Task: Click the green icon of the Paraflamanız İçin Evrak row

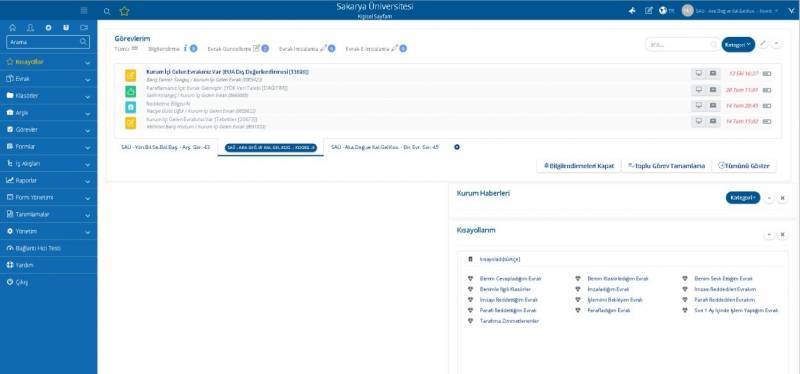Action: click(x=131, y=91)
